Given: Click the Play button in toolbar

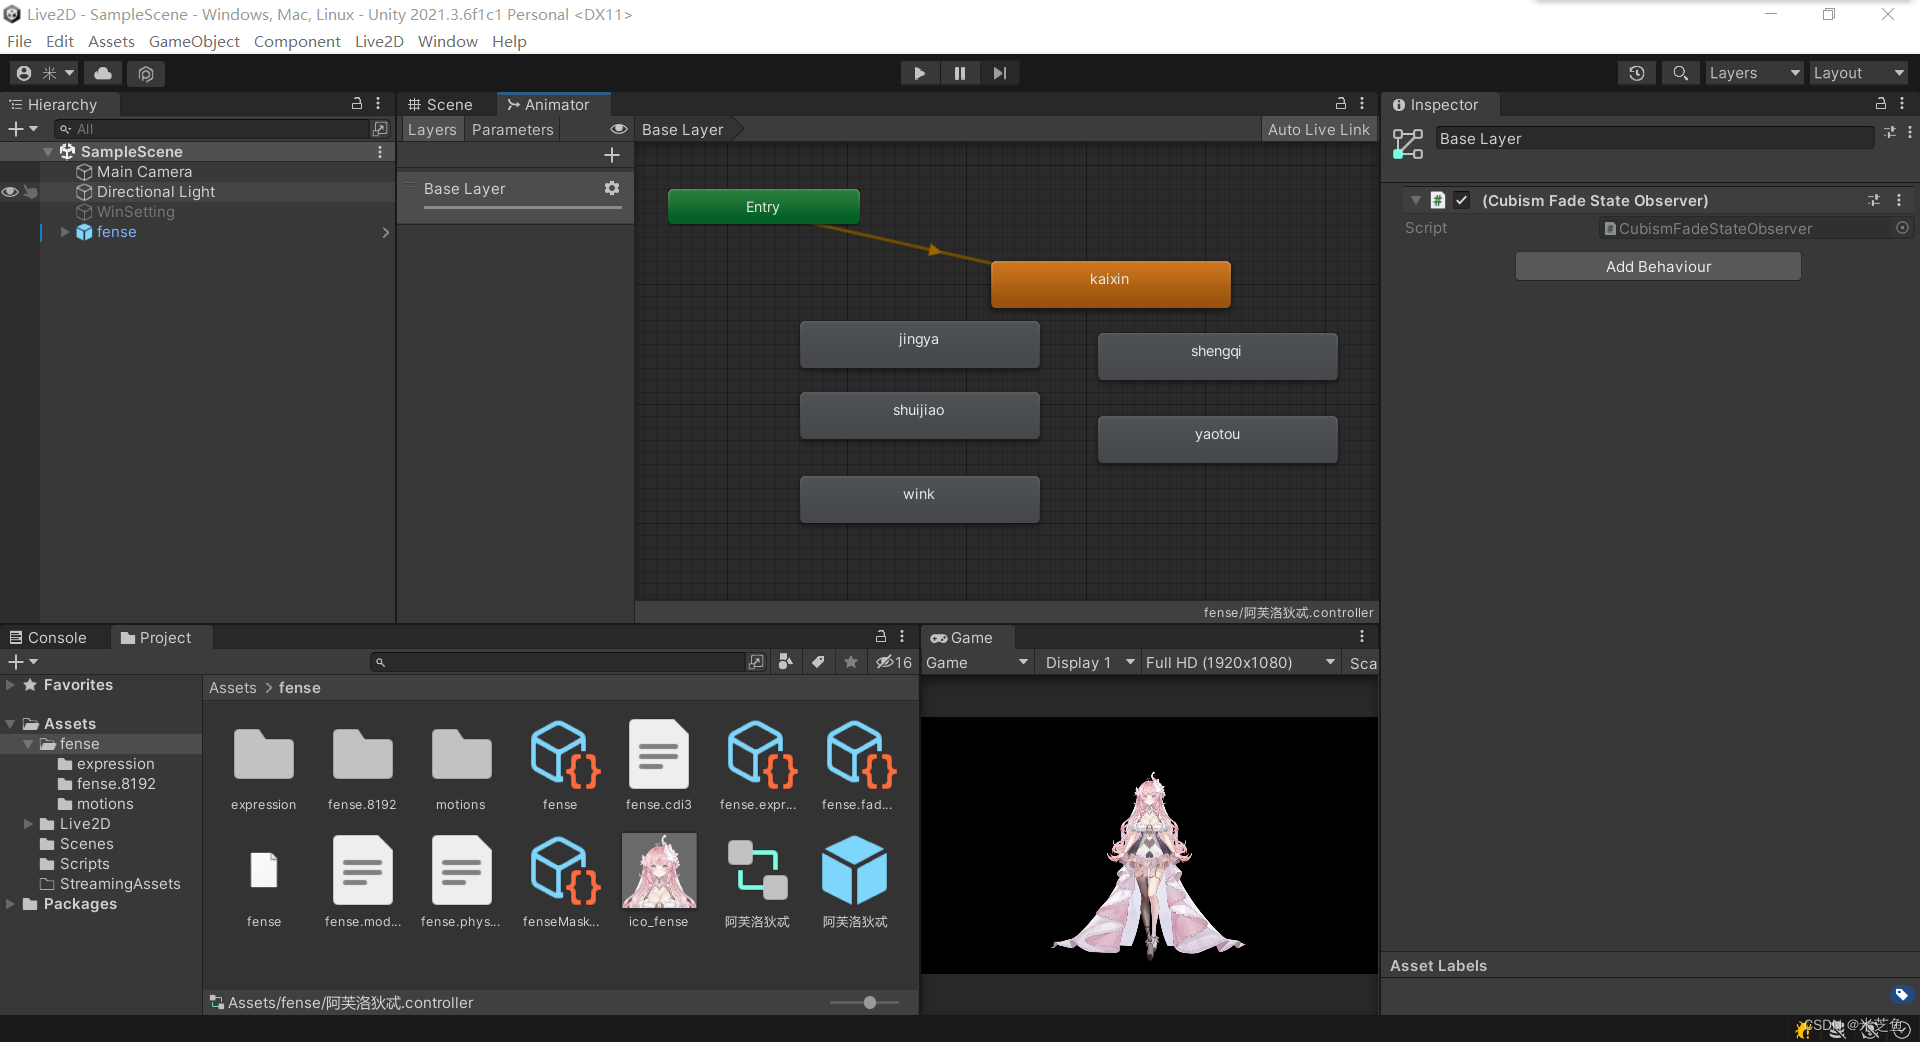Looking at the screenshot, I should point(919,73).
